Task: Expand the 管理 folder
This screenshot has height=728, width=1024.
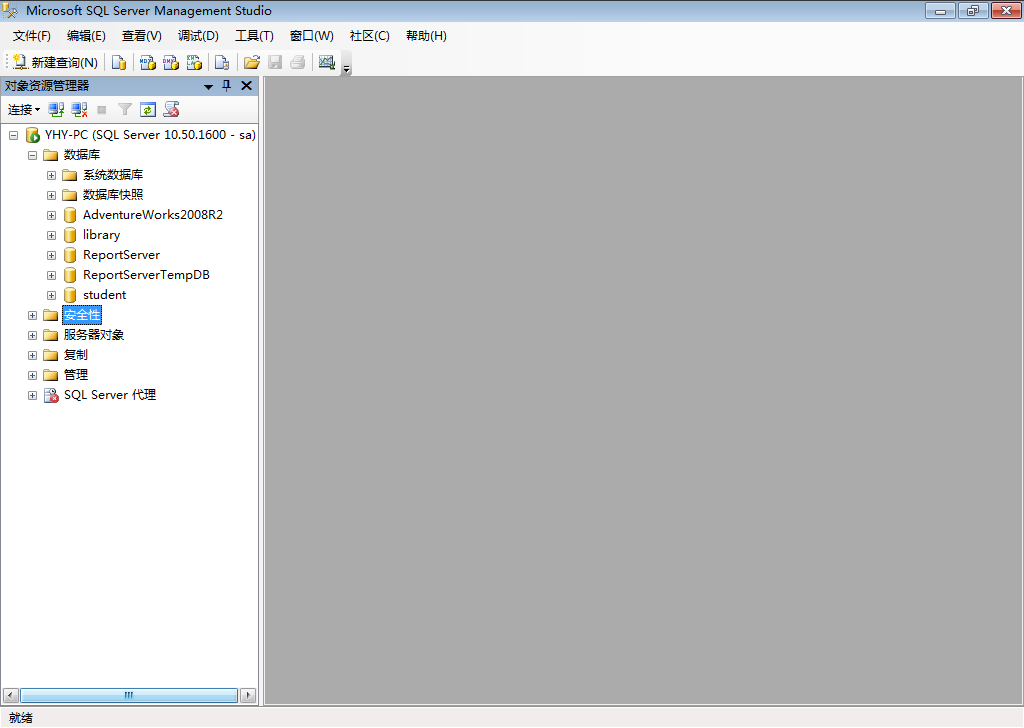Action: pos(32,375)
